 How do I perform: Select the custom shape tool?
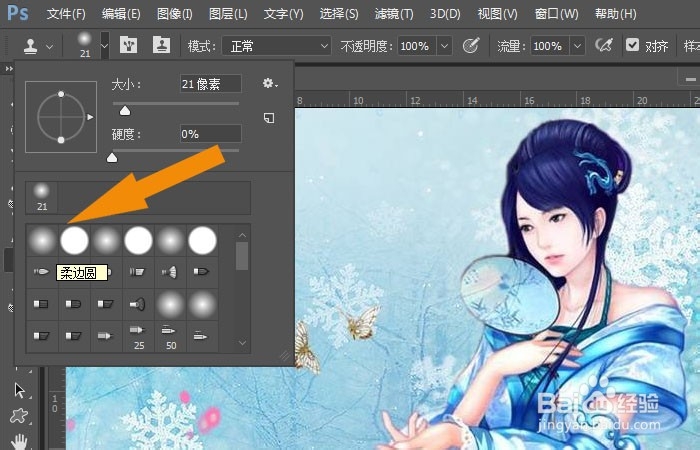(x=19, y=416)
